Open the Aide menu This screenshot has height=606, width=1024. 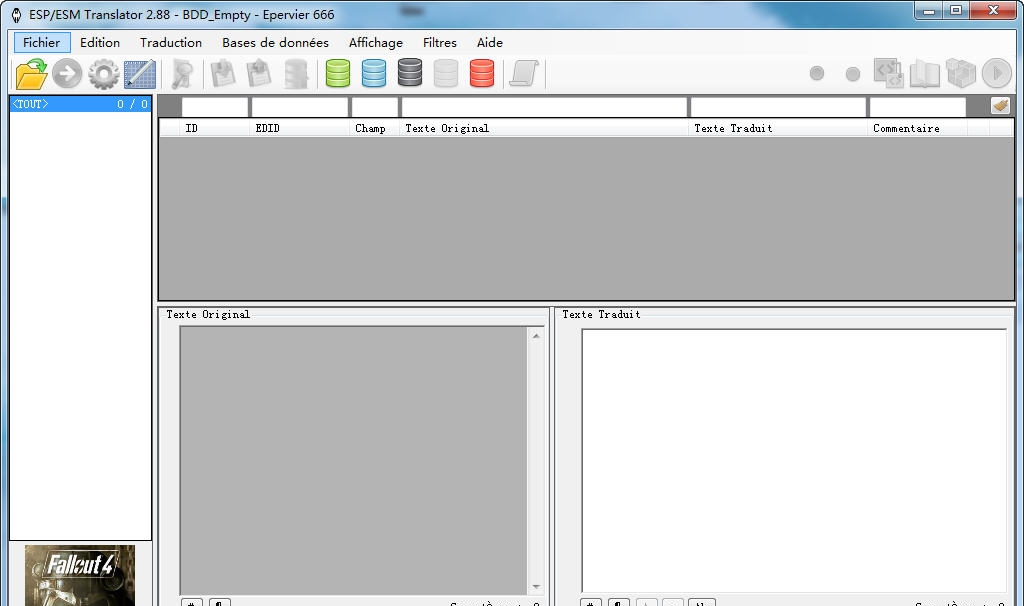click(x=490, y=43)
